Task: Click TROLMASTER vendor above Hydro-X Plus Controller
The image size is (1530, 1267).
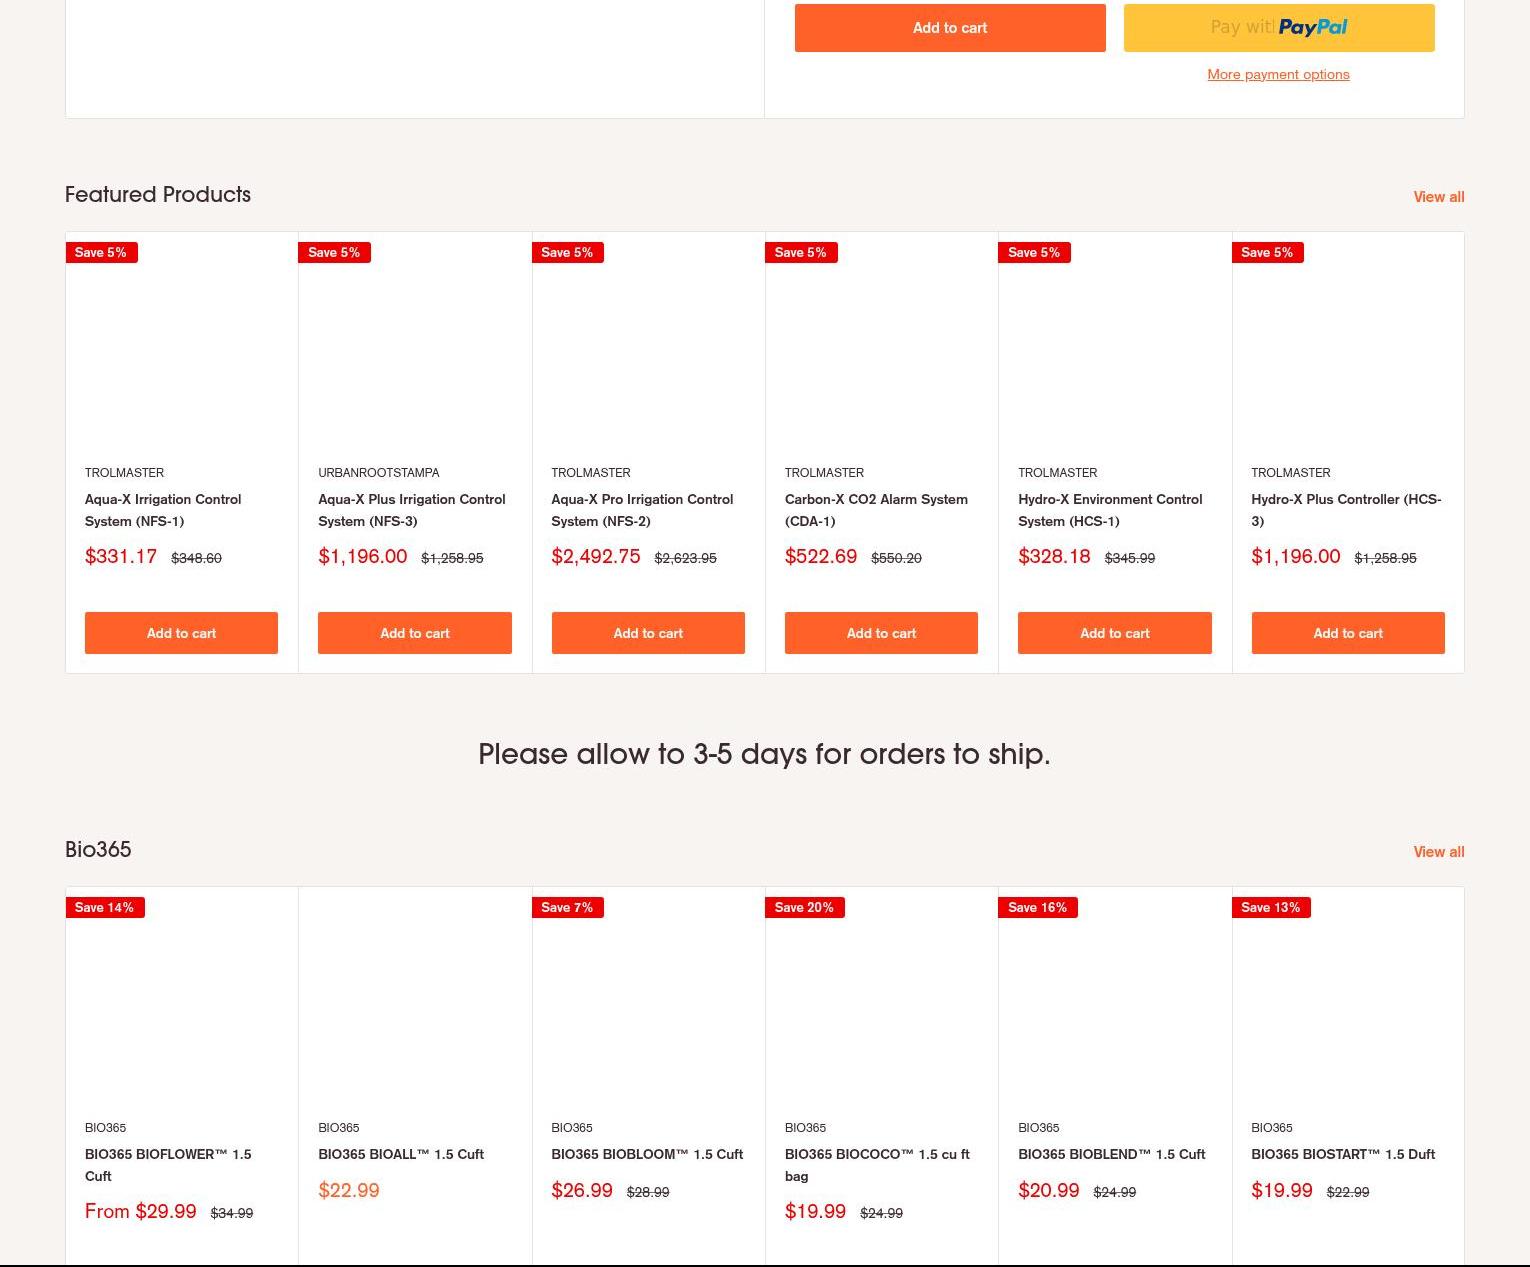Action: pyautogui.click(x=1291, y=473)
